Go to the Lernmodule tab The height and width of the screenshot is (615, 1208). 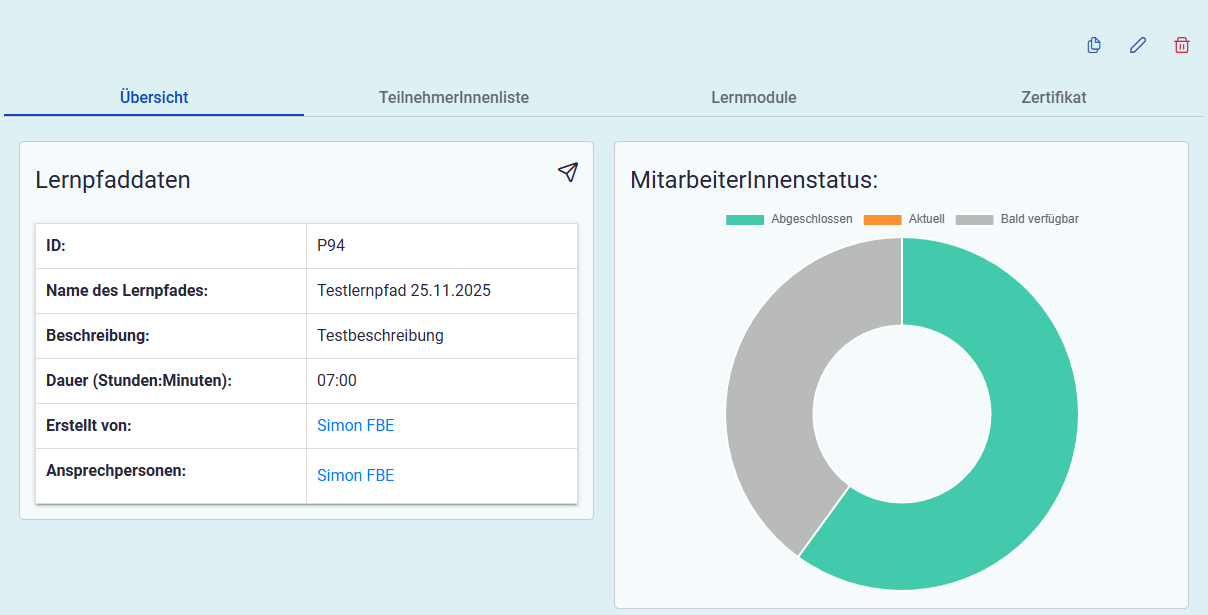pyautogui.click(x=754, y=97)
